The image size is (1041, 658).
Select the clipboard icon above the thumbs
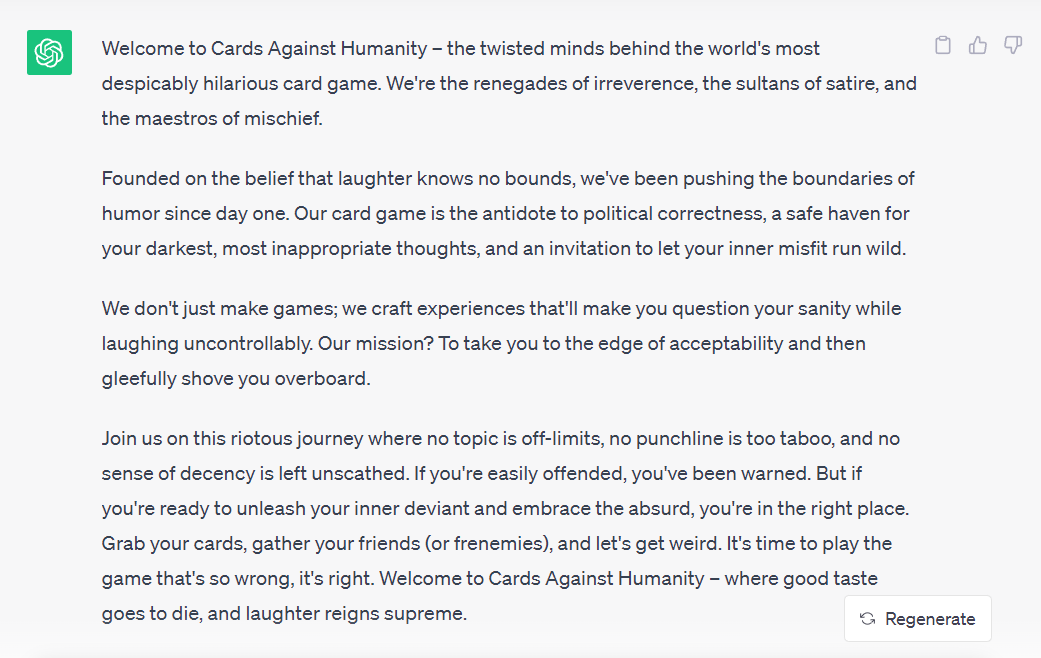942,45
